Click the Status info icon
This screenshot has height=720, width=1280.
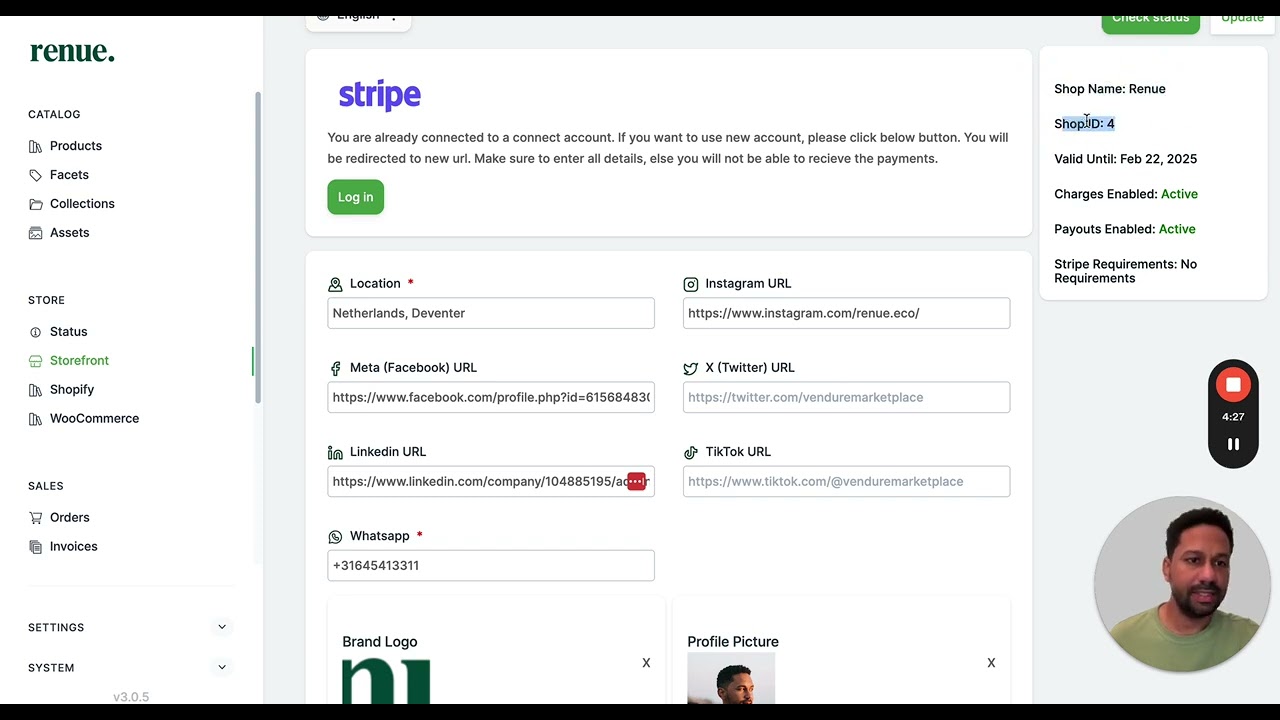(x=36, y=332)
